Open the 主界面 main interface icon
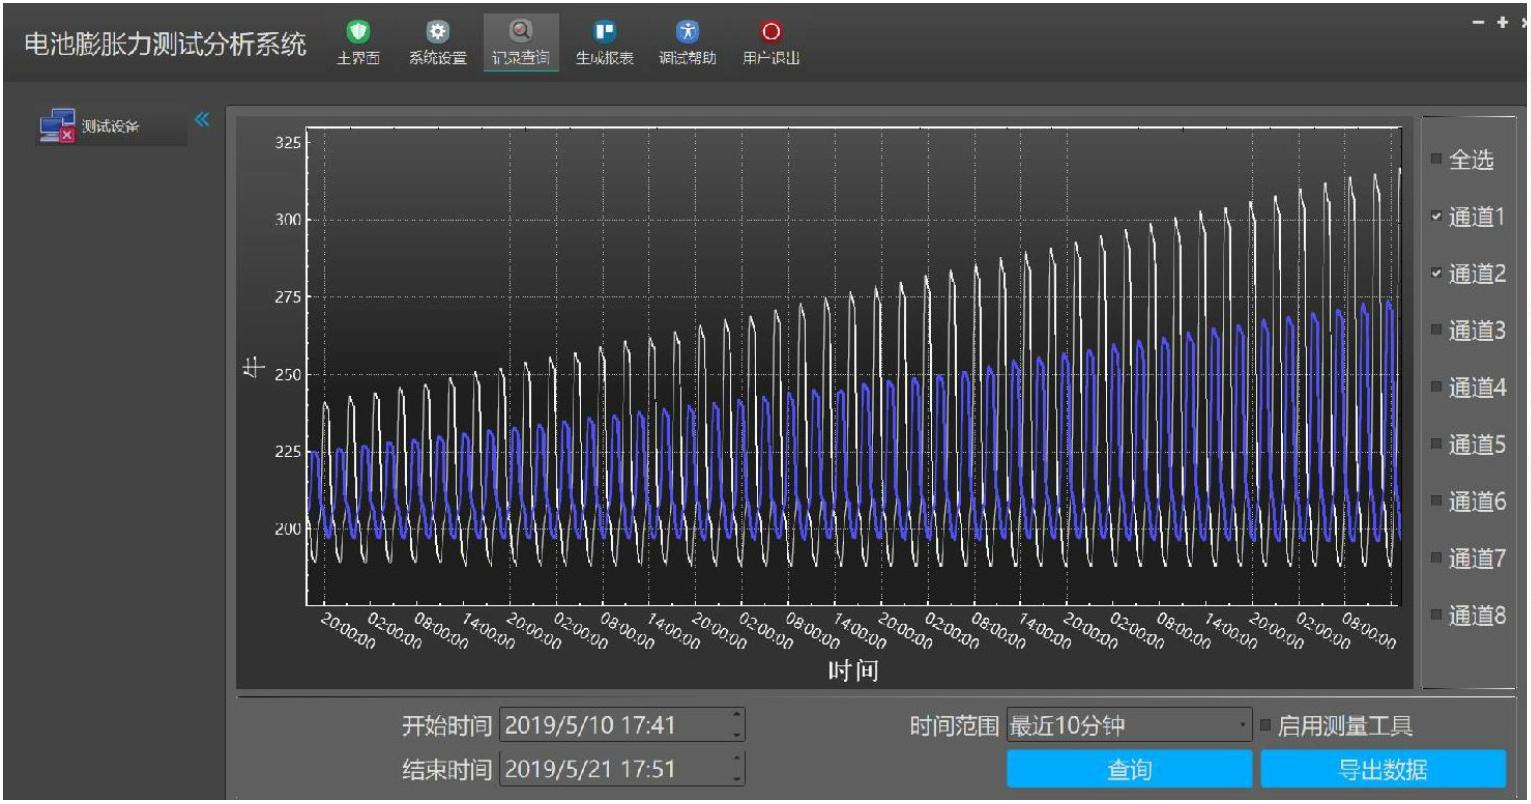This screenshot has width=1531, height=804. tap(357, 33)
